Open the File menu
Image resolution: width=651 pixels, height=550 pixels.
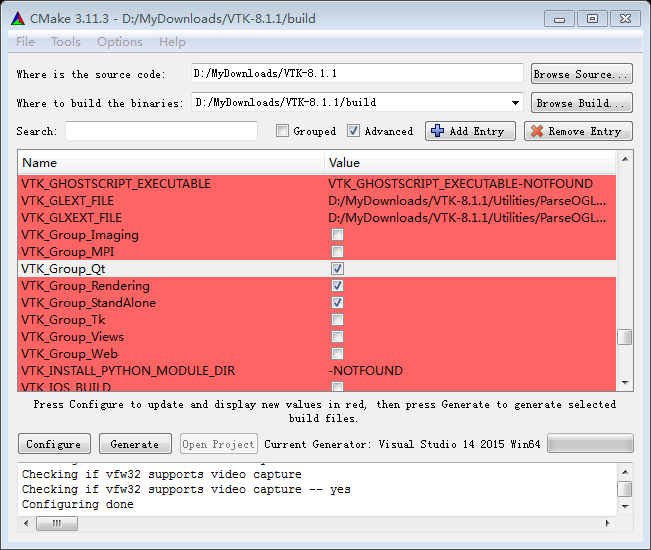(25, 42)
